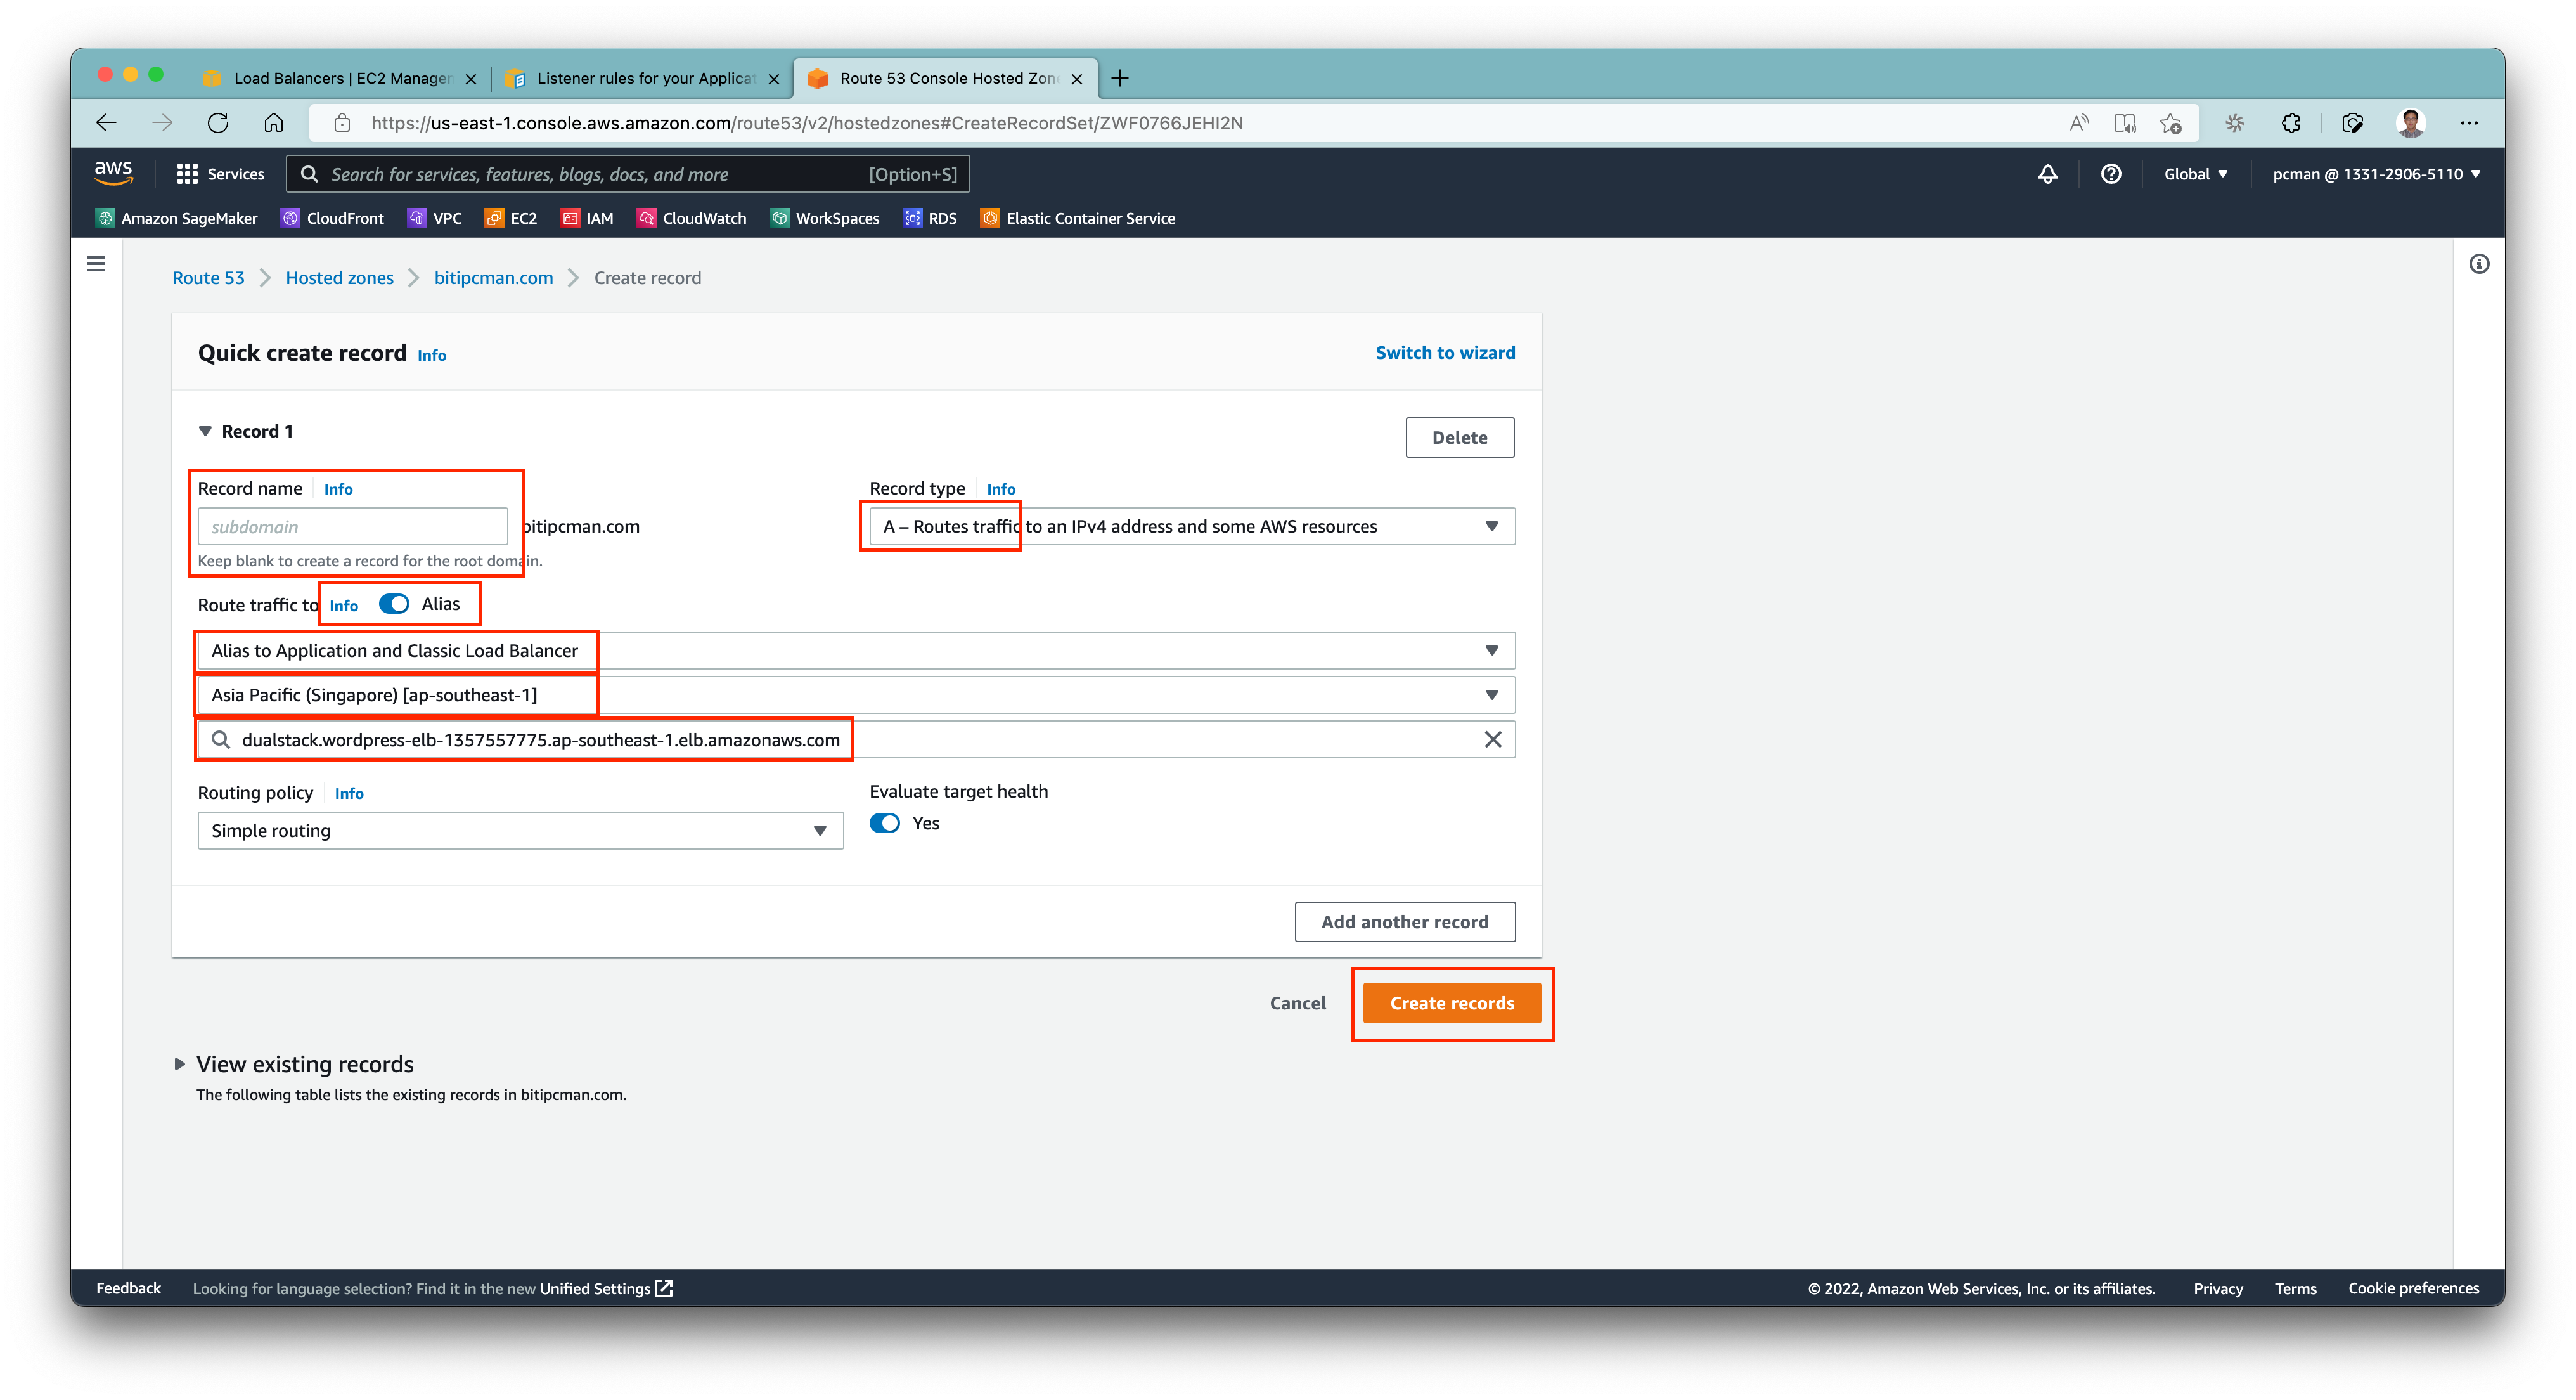This screenshot has height=1400, width=2576.
Task: Open the CloudWatch shortcut
Action: (692, 218)
